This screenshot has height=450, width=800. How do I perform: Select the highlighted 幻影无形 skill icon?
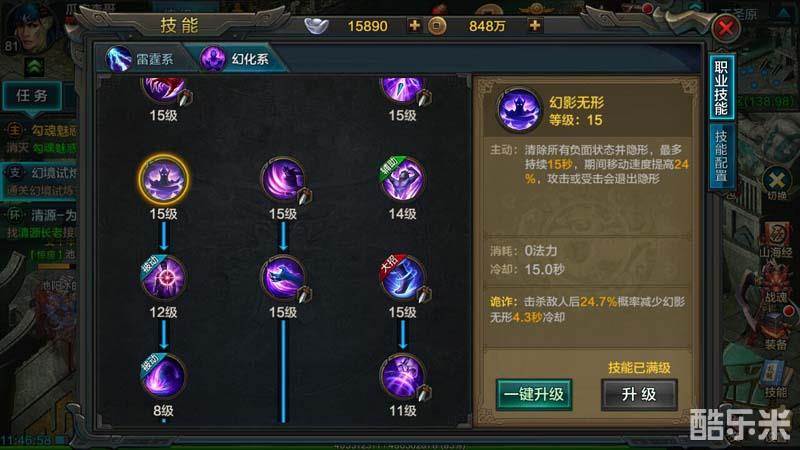163,180
